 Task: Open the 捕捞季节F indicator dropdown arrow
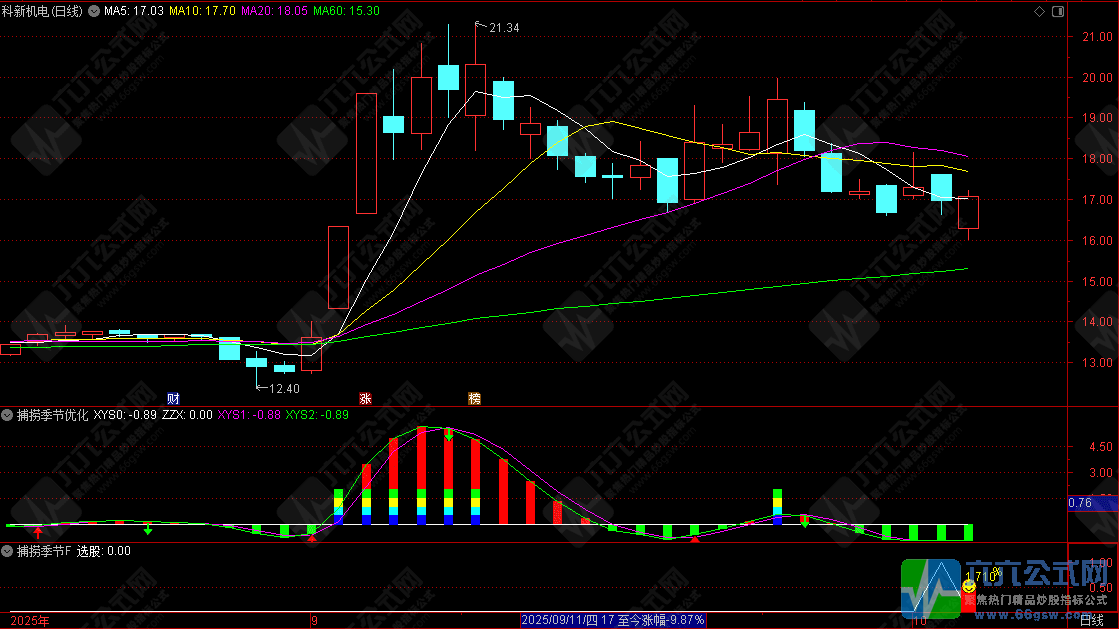point(10,551)
